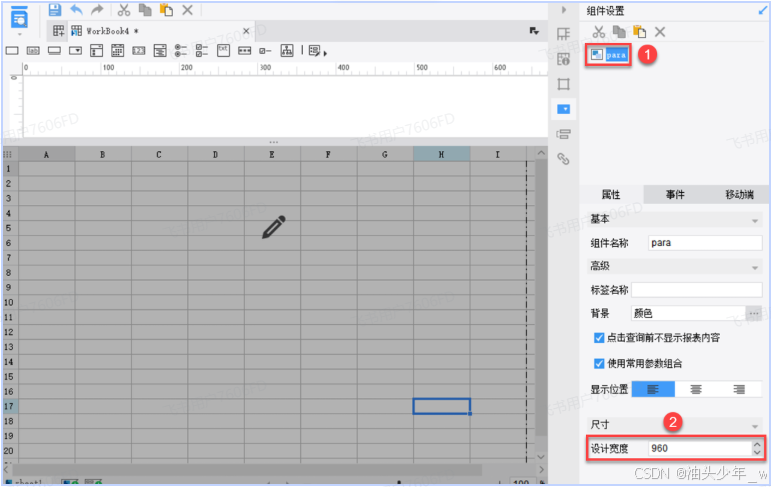Screen dimensions: 771x487
Task: Undo the last action
Action: click(x=77, y=9)
